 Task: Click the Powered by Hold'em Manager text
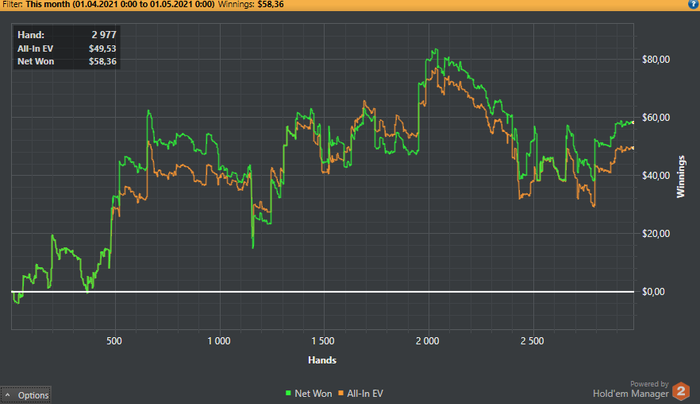point(630,390)
